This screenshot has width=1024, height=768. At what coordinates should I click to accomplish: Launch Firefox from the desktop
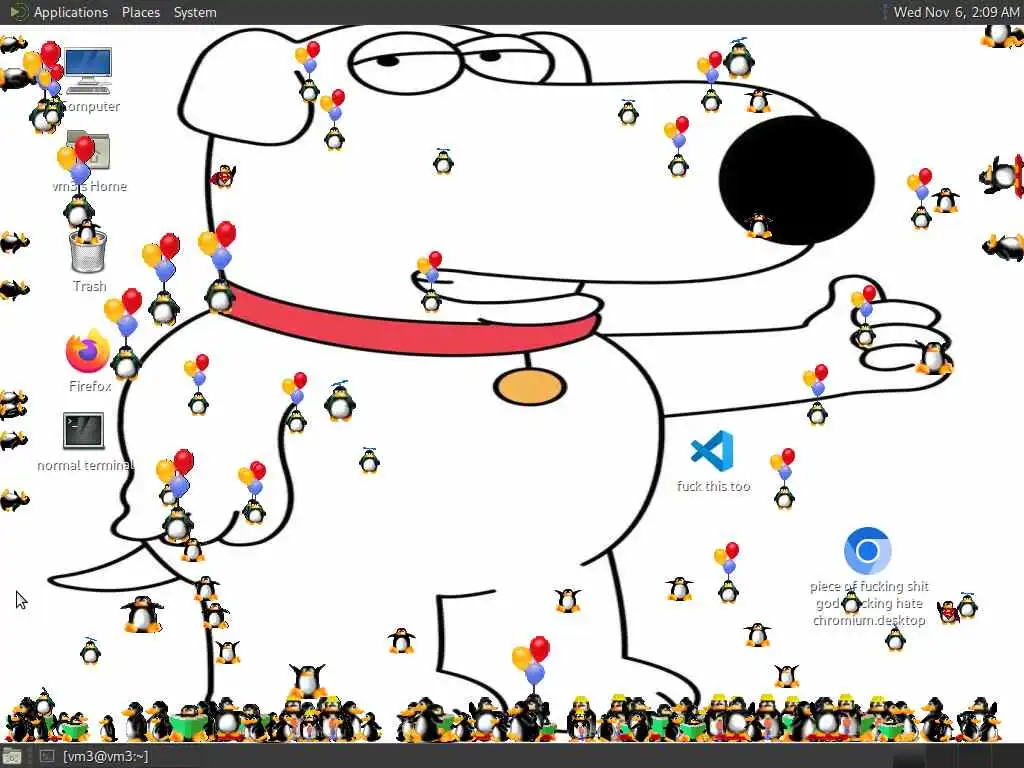(x=88, y=351)
